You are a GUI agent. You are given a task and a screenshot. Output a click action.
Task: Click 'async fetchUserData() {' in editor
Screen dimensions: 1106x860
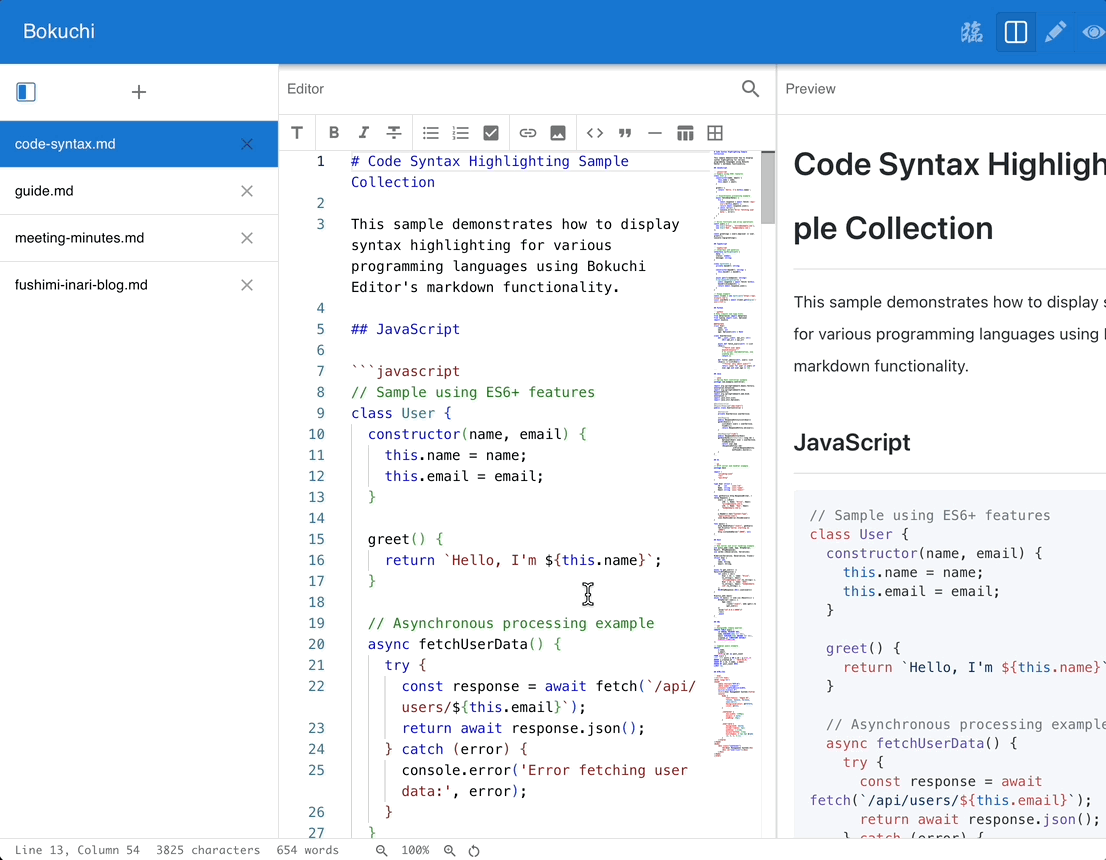(465, 644)
